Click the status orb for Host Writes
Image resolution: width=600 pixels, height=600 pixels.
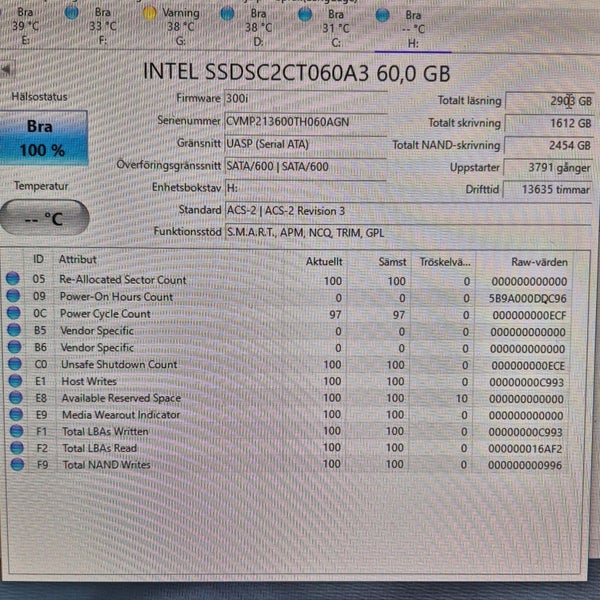(15, 380)
